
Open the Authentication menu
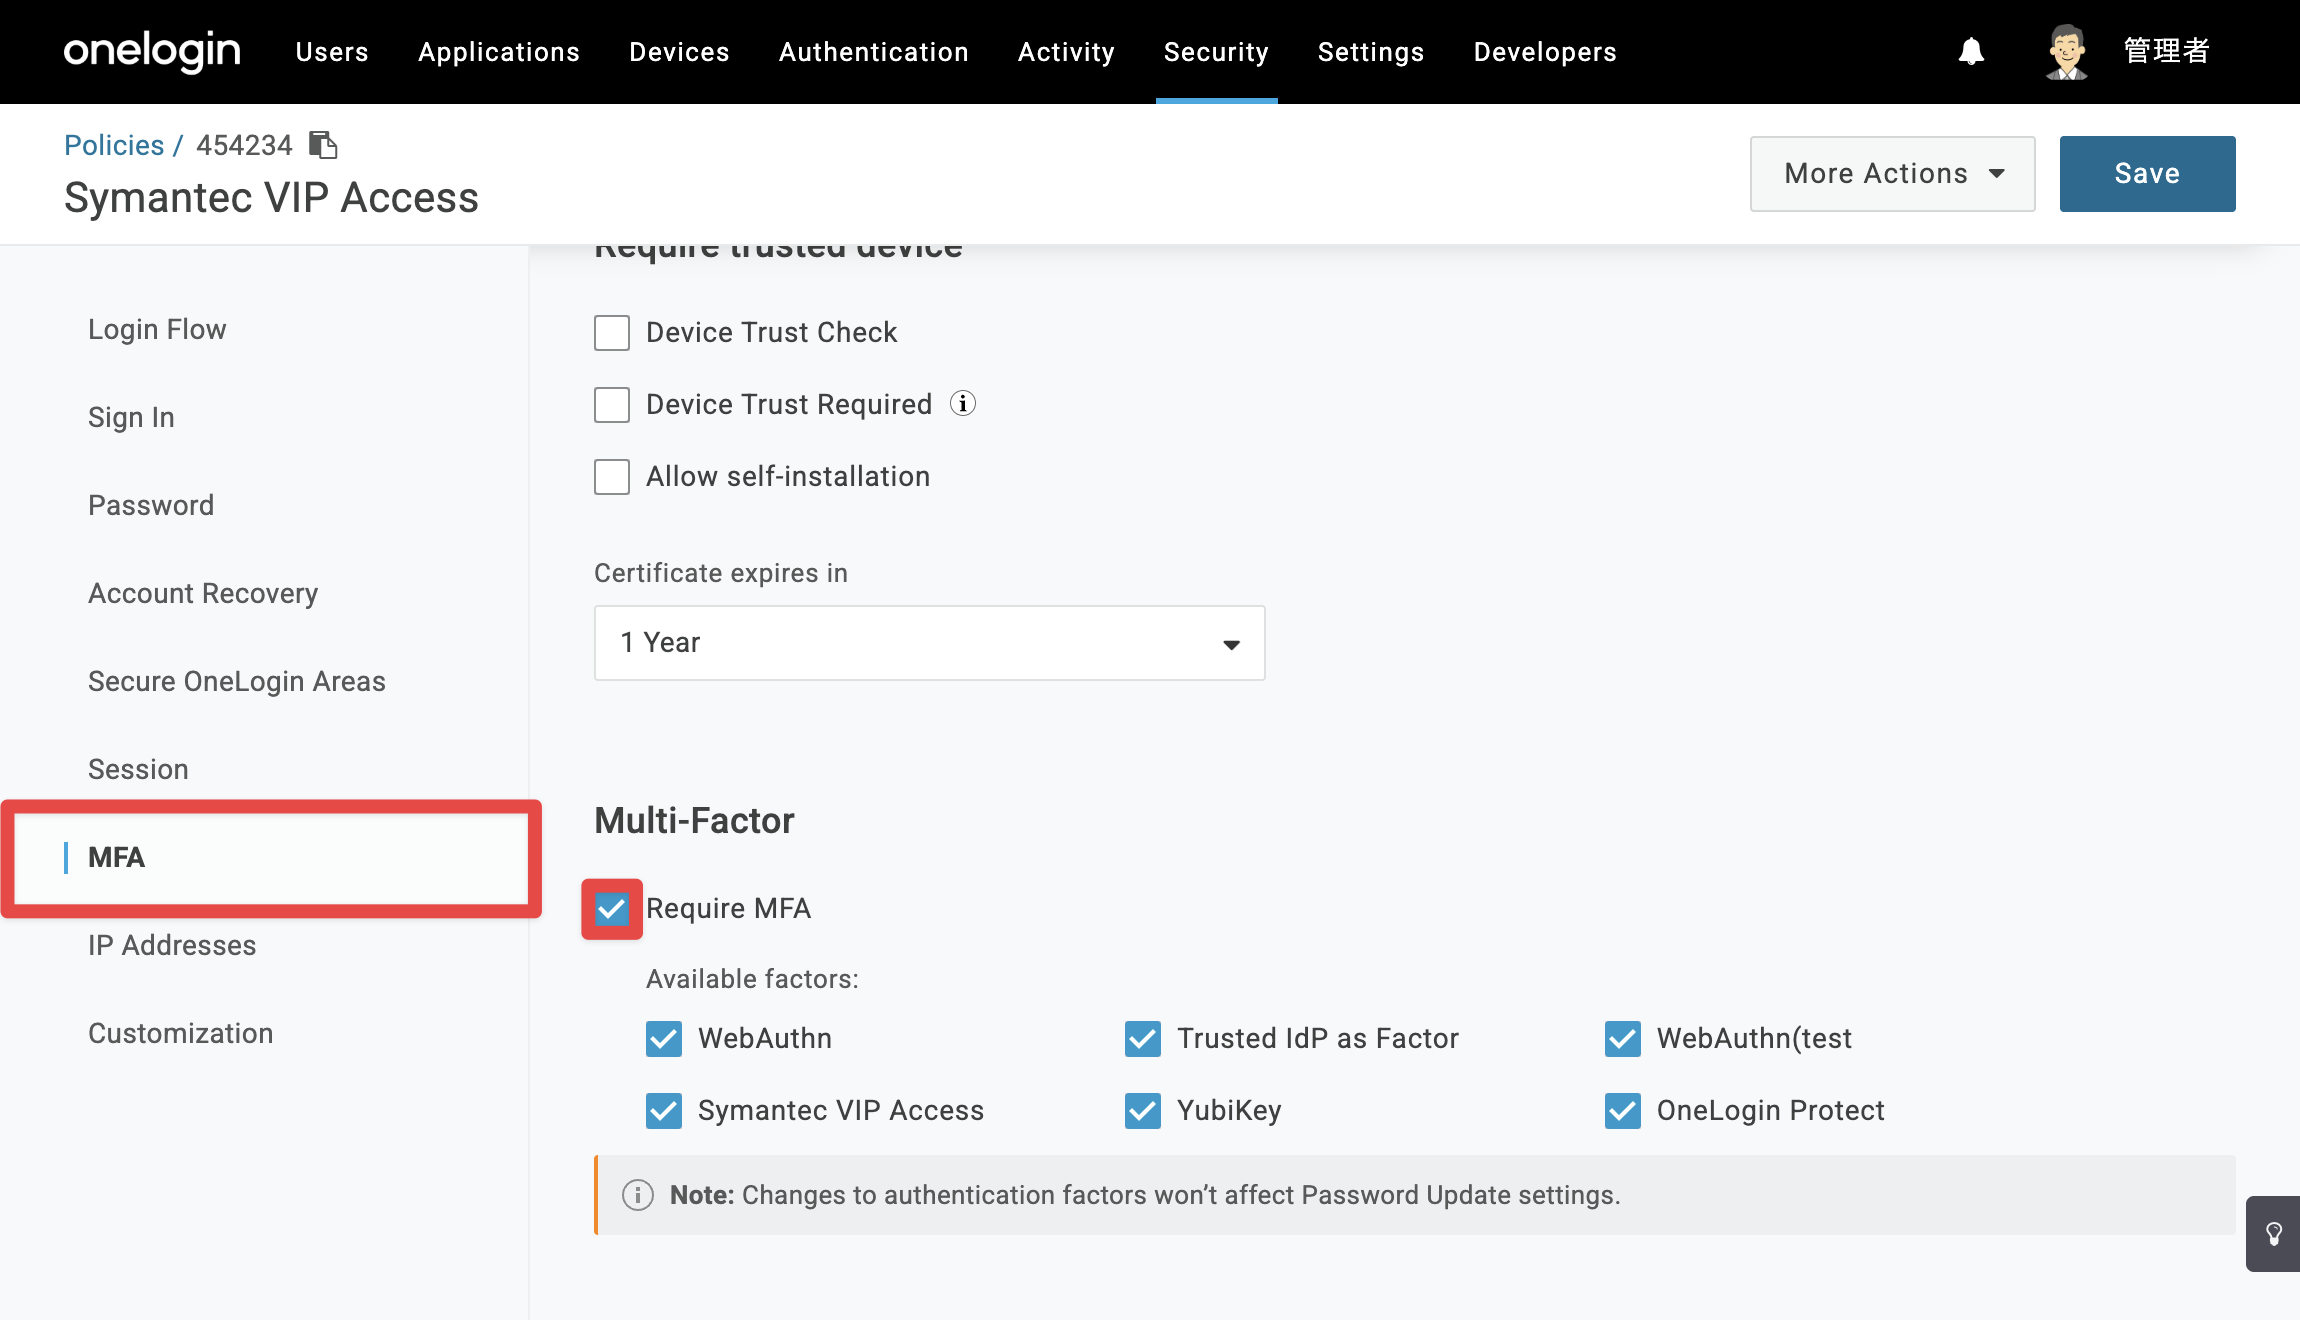click(874, 52)
